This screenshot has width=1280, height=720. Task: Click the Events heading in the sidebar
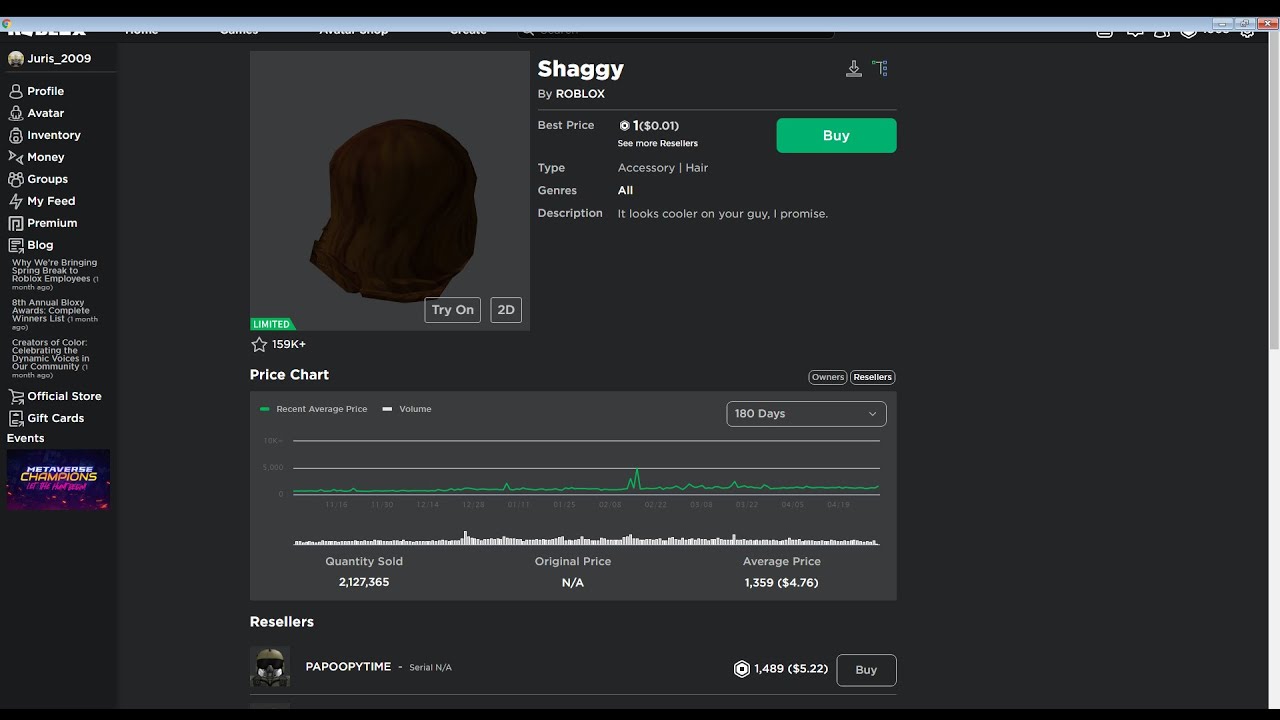click(x=26, y=438)
